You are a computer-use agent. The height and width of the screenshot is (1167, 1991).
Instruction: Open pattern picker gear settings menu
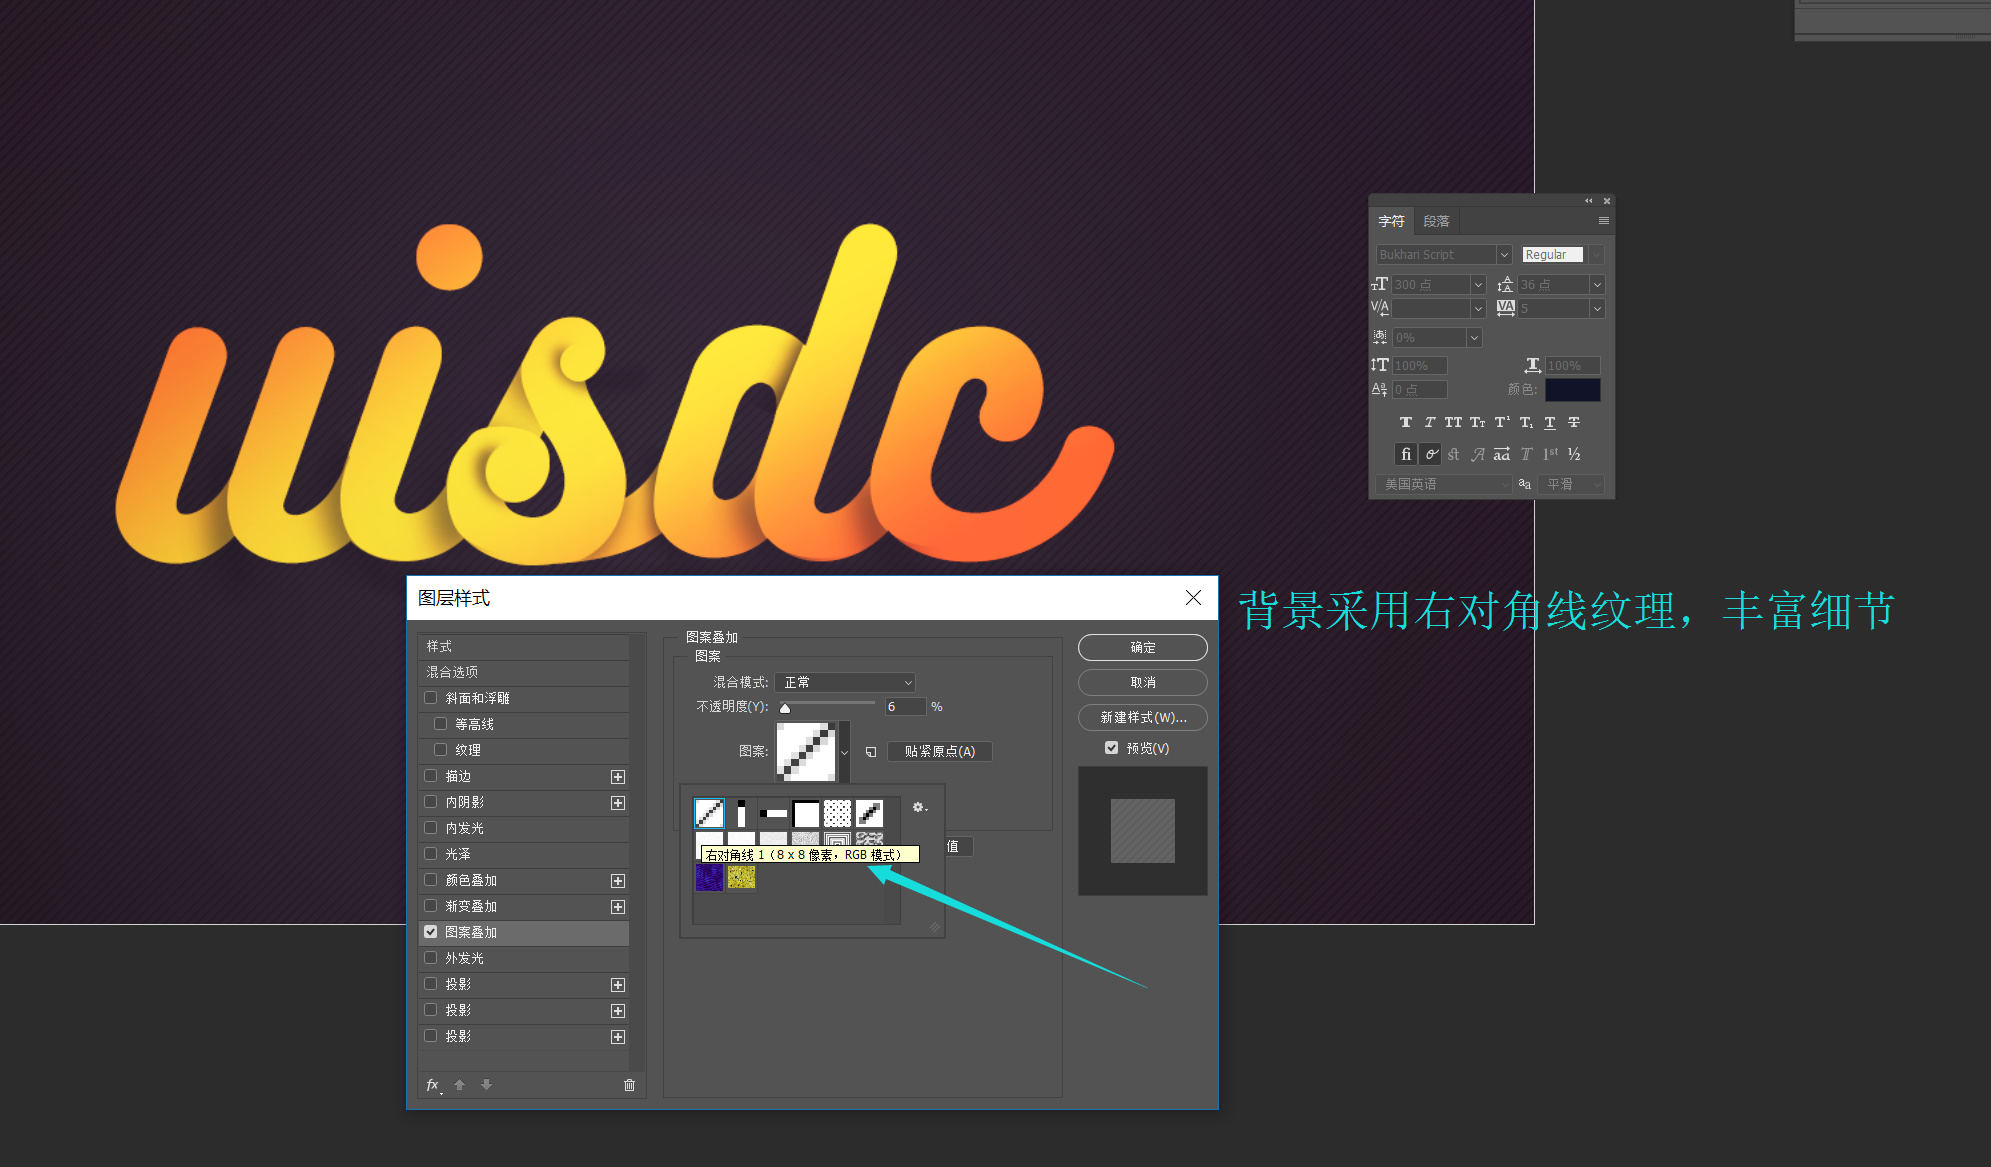pos(919,807)
